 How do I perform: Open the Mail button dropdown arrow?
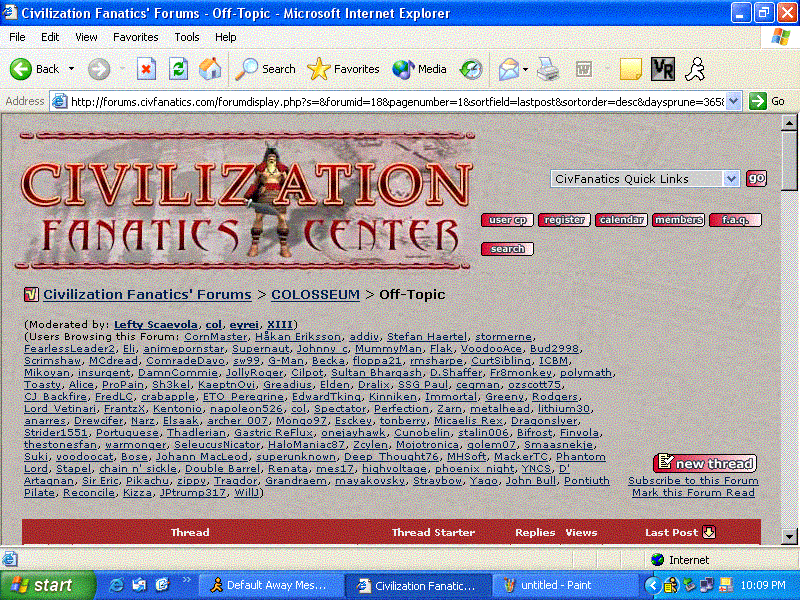(526, 69)
